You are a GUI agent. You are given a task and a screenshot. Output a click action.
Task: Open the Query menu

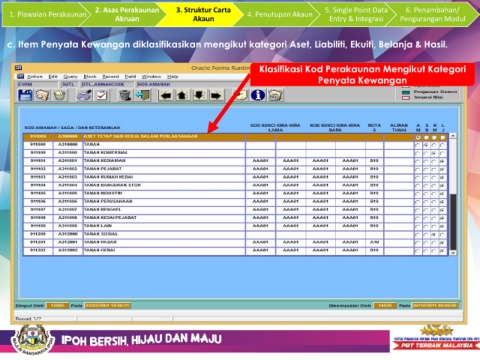click(x=70, y=77)
